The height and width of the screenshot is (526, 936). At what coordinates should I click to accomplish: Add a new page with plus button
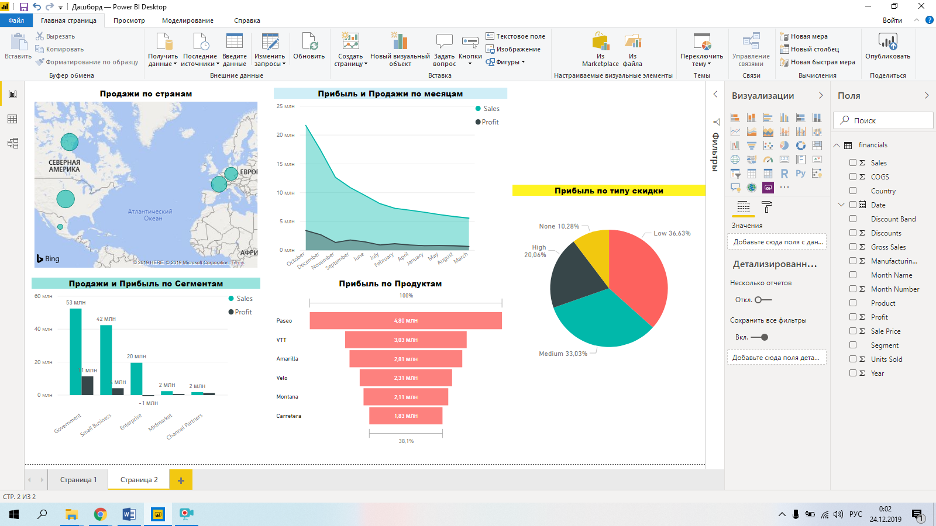181,480
